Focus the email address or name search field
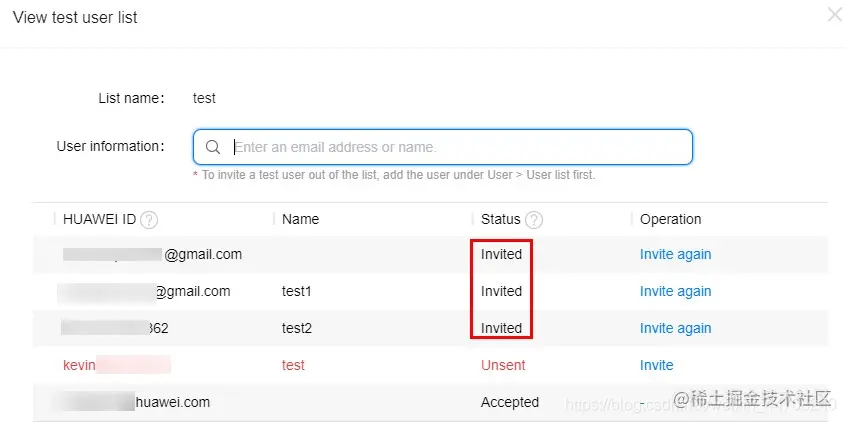Image resolution: width=846 pixels, height=423 pixels. point(442,147)
